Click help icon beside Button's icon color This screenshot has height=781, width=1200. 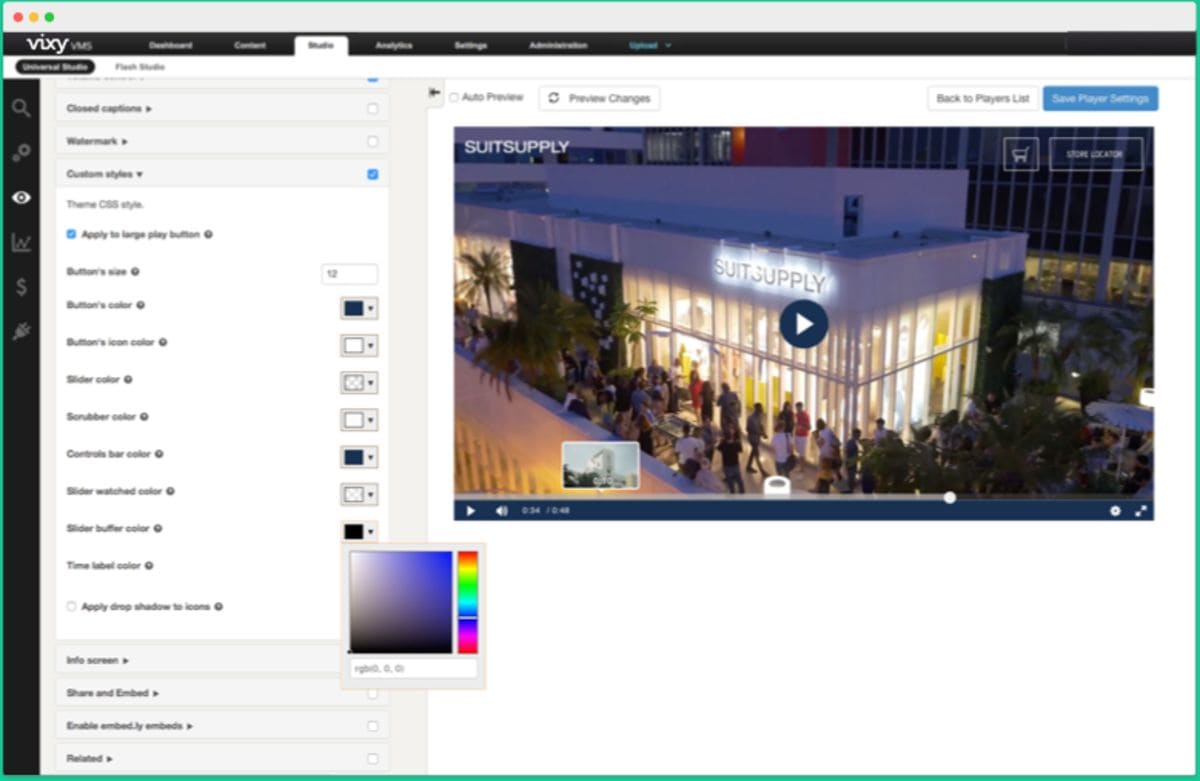[163, 342]
